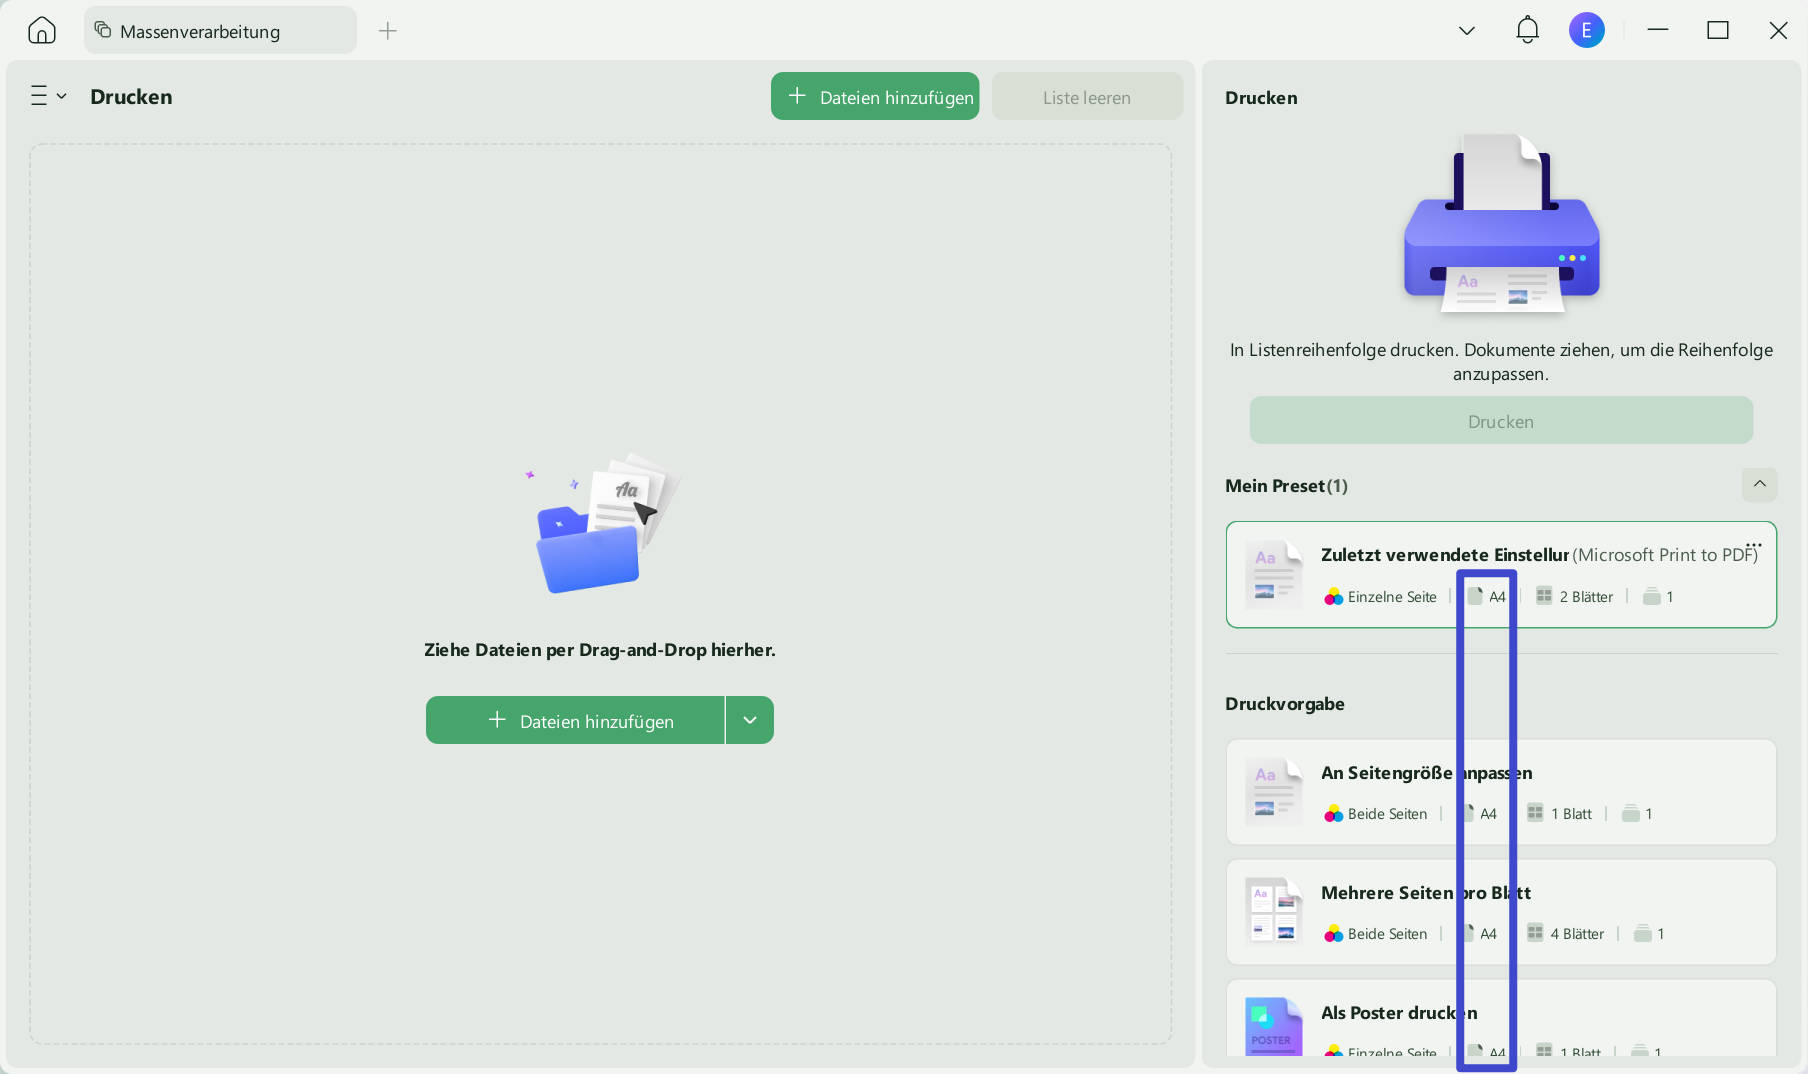1808x1074 pixels.
Task: Click the '1 Blatt' text in An Seitengröße anpassen
Action: pyautogui.click(x=1571, y=814)
